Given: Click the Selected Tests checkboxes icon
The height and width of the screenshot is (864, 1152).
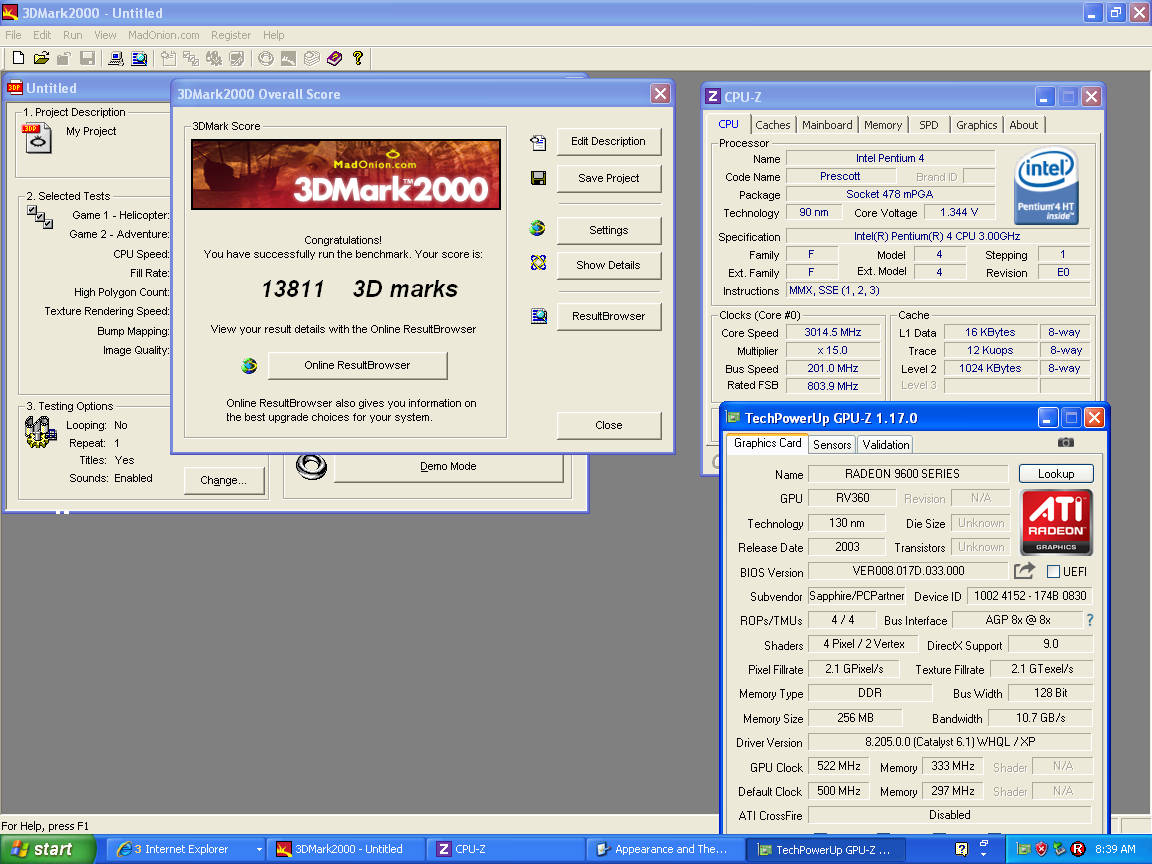Looking at the screenshot, I should tap(40, 217).
